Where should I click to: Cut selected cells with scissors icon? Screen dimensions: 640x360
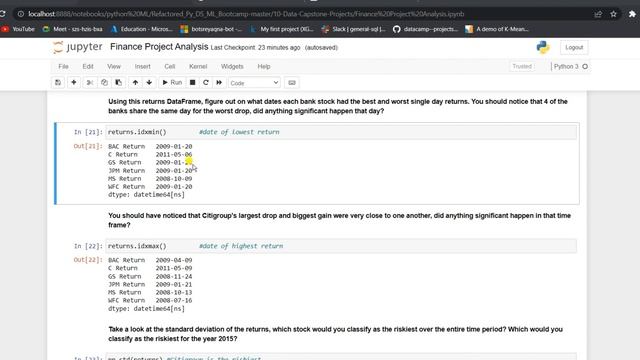point(90,83)
